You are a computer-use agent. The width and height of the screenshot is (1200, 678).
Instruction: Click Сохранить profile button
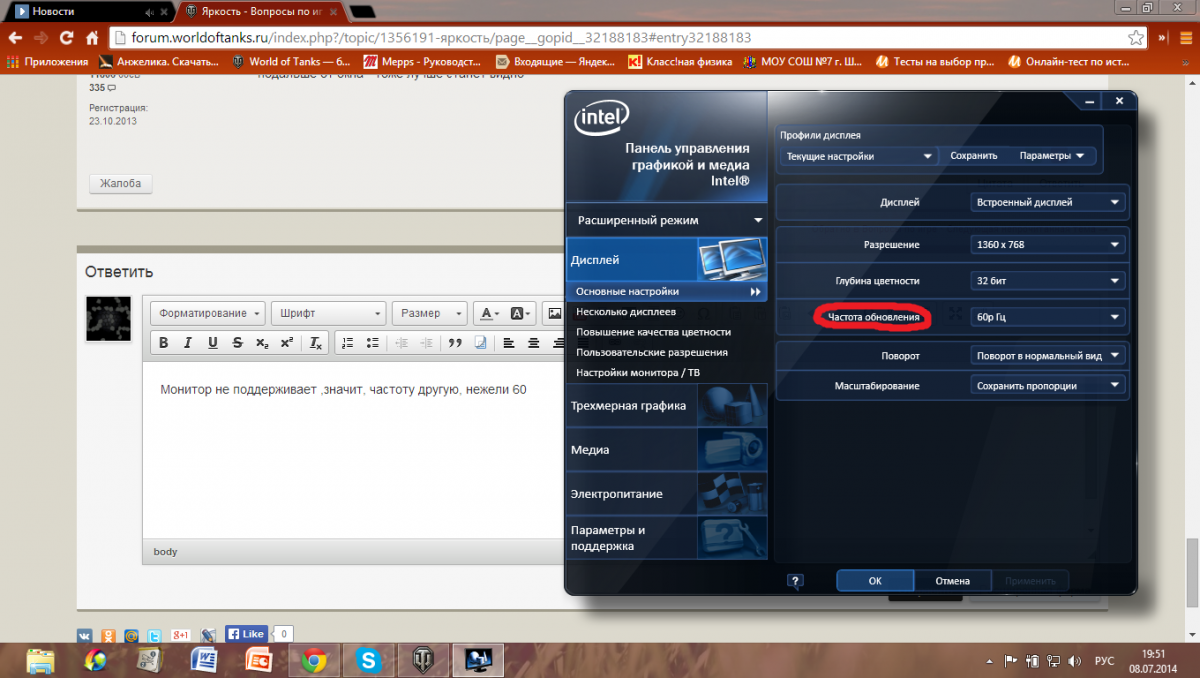(x=973, y=156)
